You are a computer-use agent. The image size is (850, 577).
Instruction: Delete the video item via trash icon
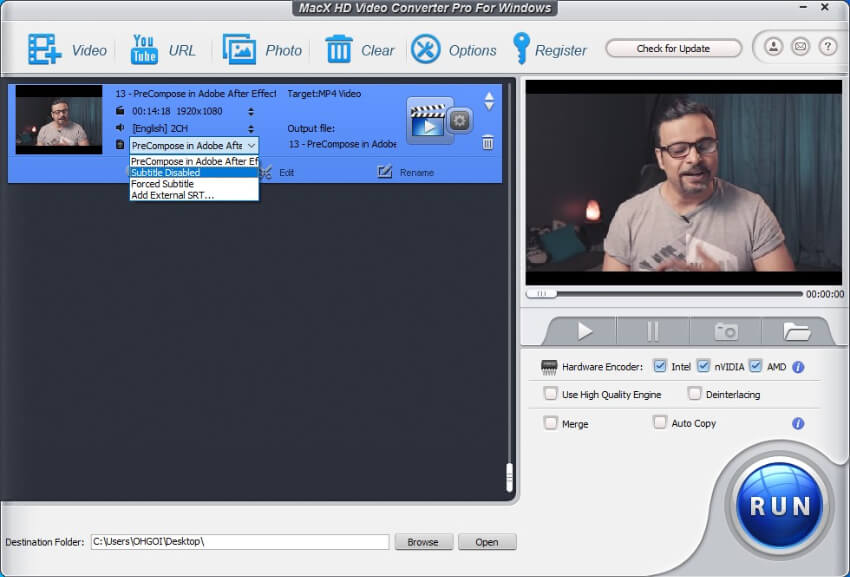click(488, 143)
